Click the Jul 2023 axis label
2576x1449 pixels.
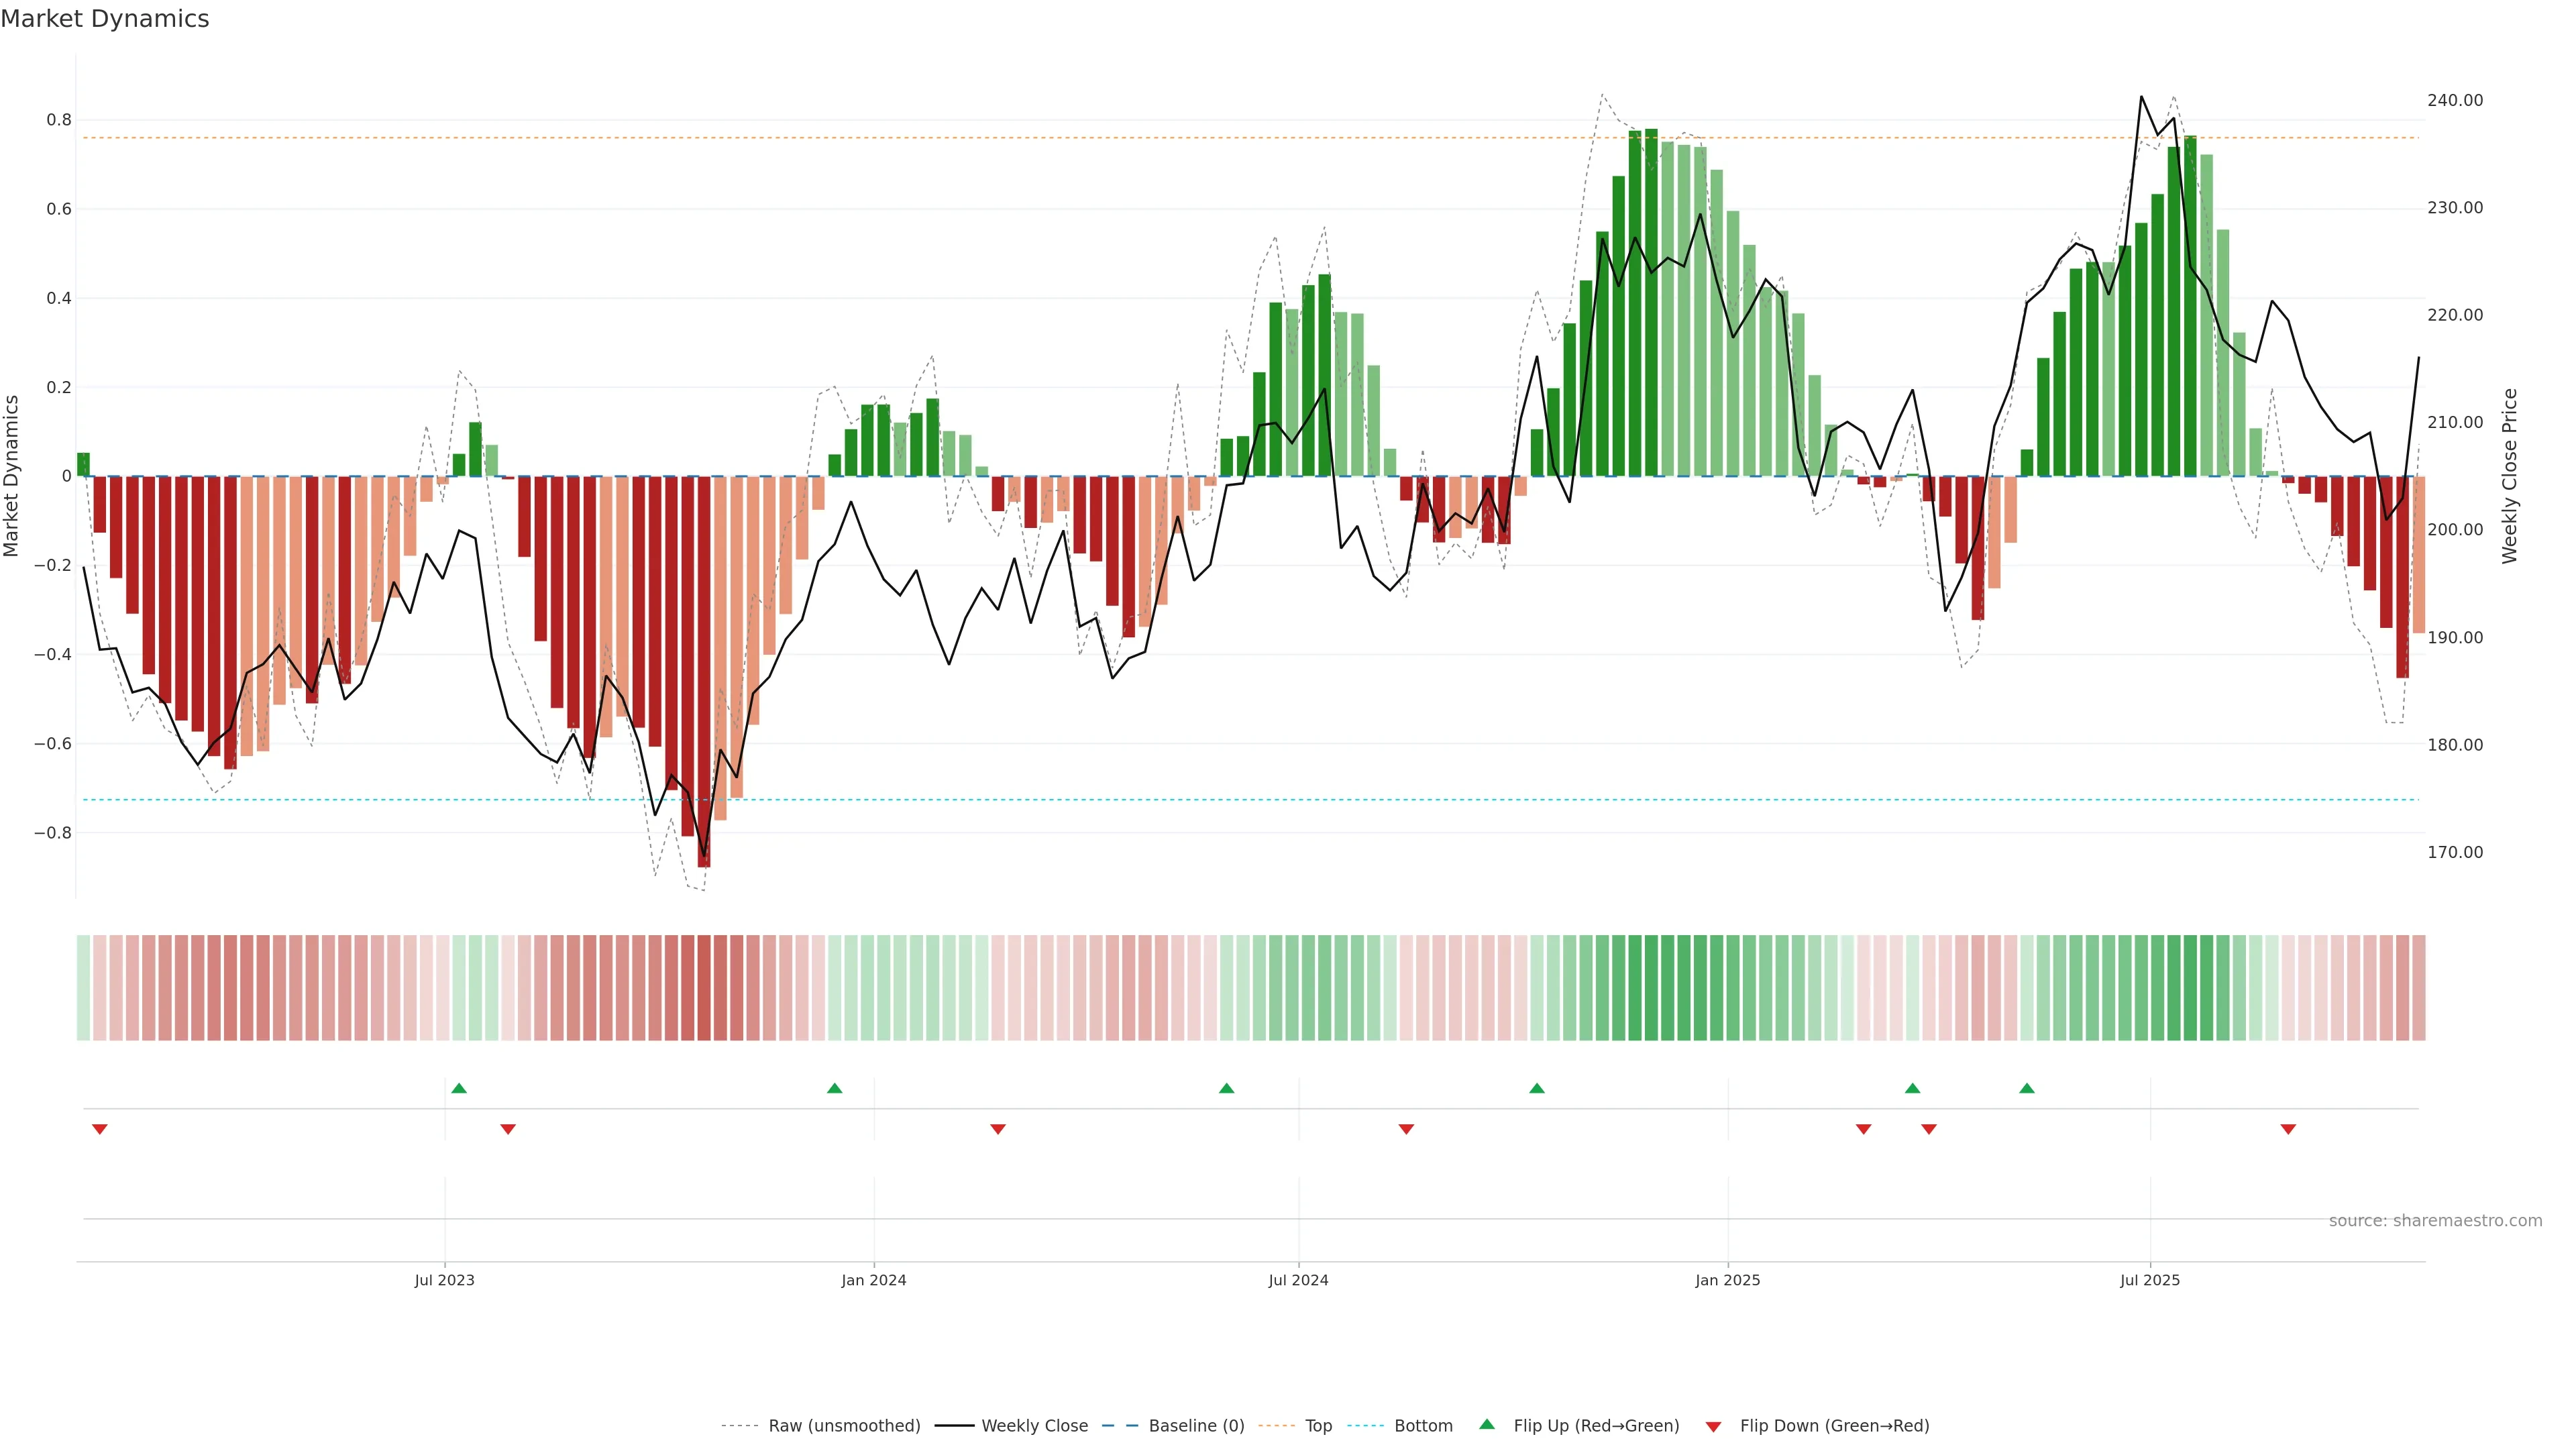(x=444, y=1280)
